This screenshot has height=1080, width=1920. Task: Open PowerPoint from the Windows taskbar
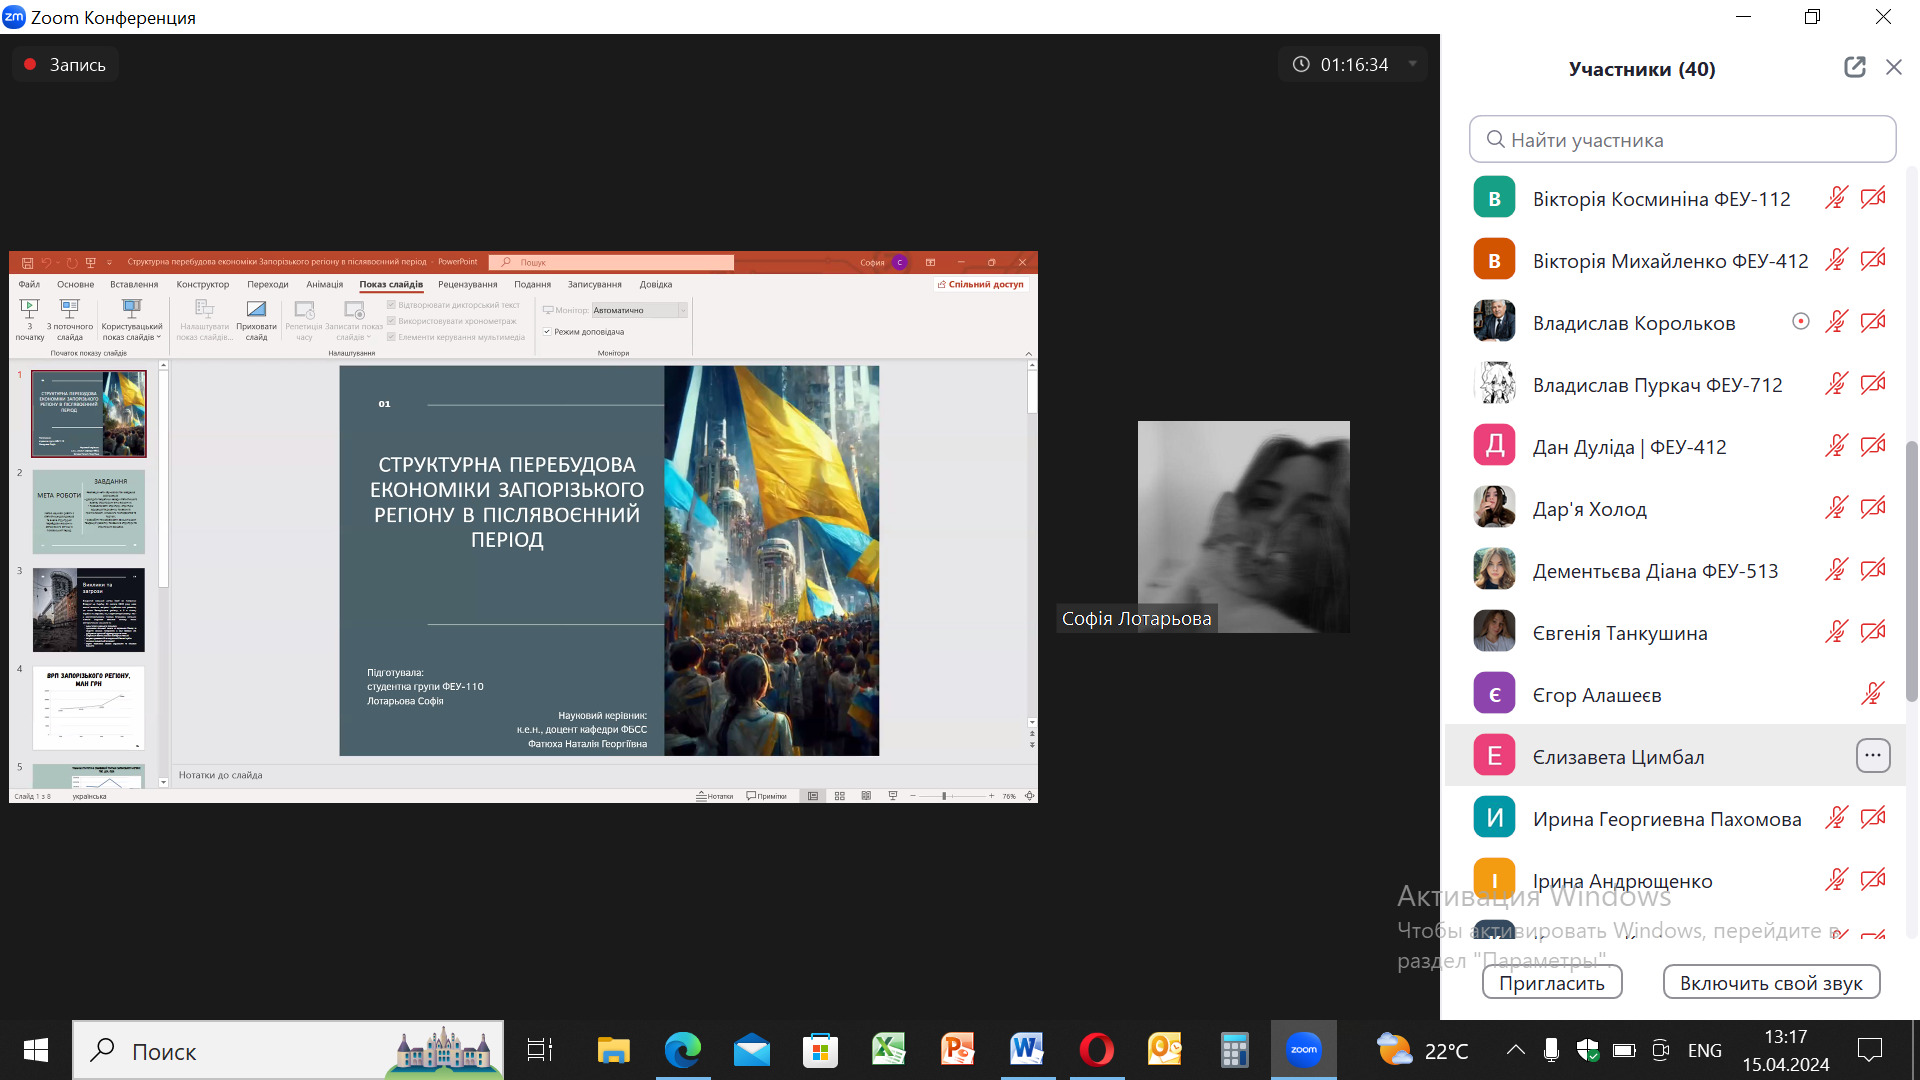coord(957,1050)
